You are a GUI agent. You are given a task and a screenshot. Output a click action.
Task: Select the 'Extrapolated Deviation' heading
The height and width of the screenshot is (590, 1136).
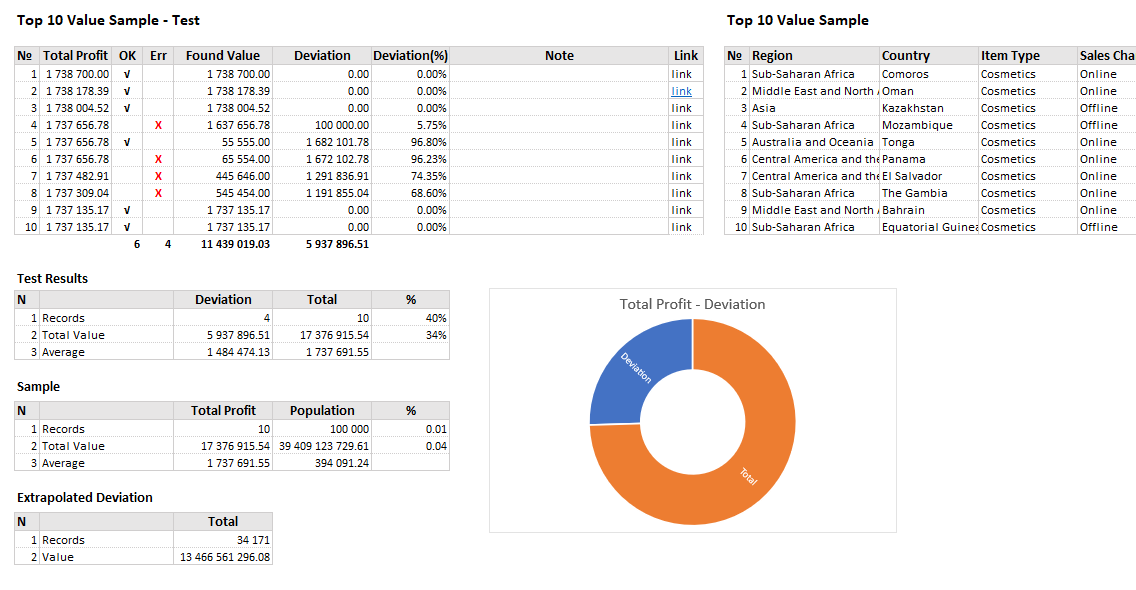pos(85,497)
